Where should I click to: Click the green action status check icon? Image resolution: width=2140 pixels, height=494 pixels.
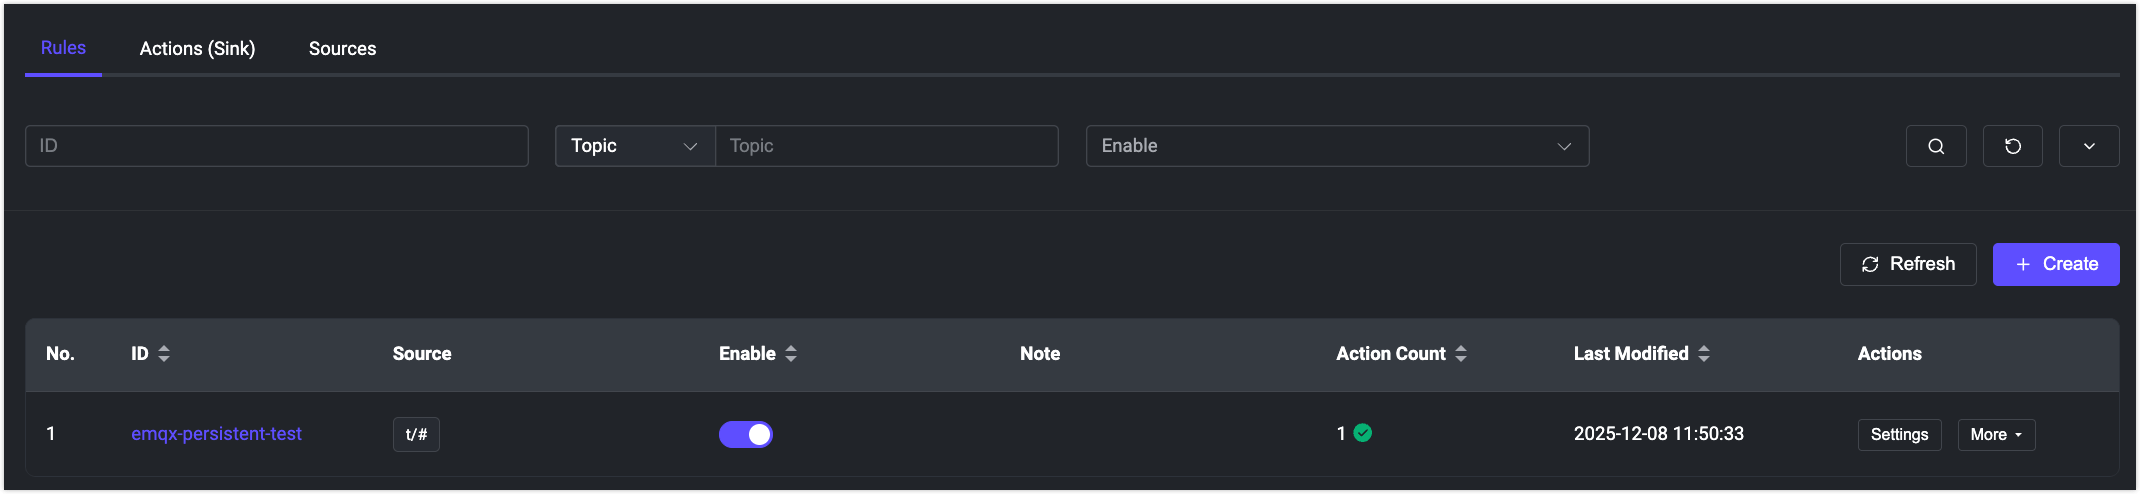click(1363, 433)
